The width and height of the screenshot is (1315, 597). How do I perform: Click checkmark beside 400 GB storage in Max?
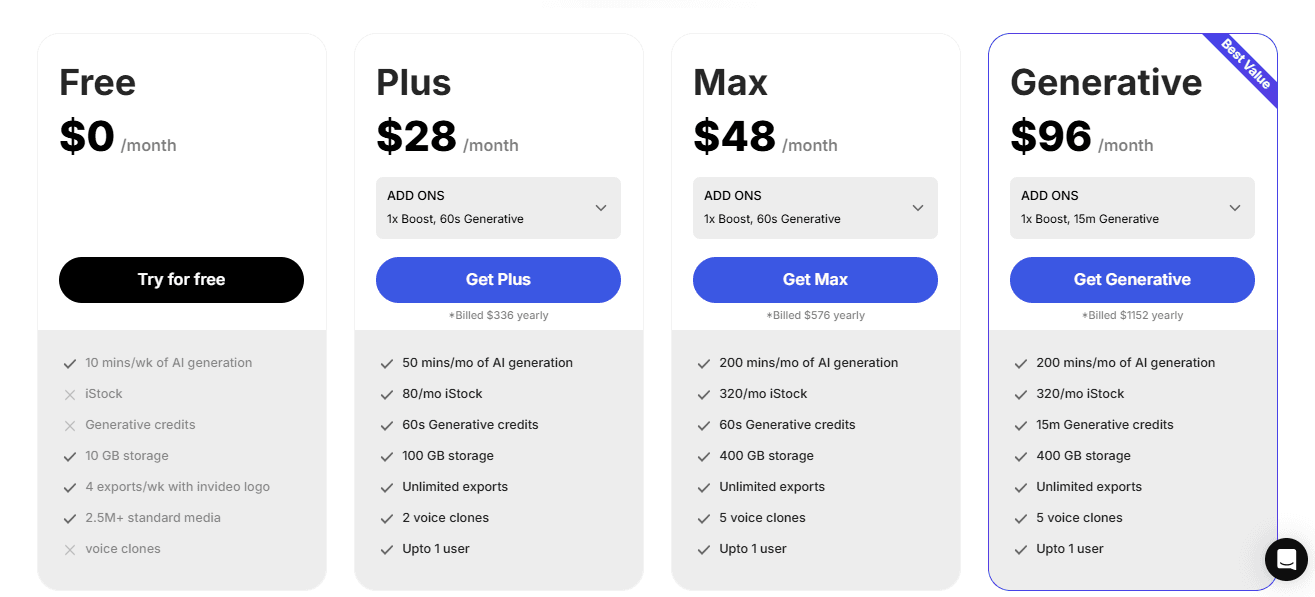coord(704,455)
